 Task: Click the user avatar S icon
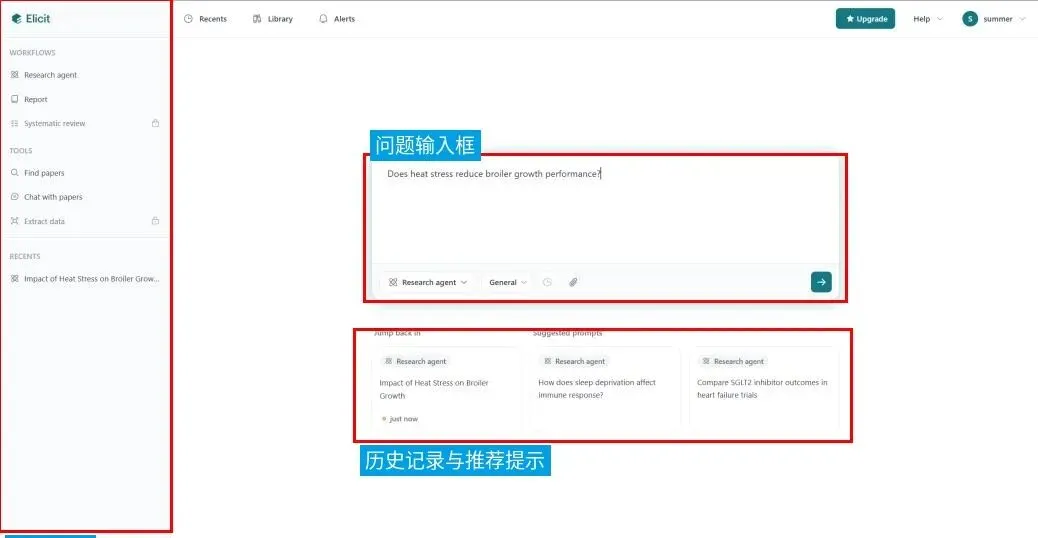(970, 19)
